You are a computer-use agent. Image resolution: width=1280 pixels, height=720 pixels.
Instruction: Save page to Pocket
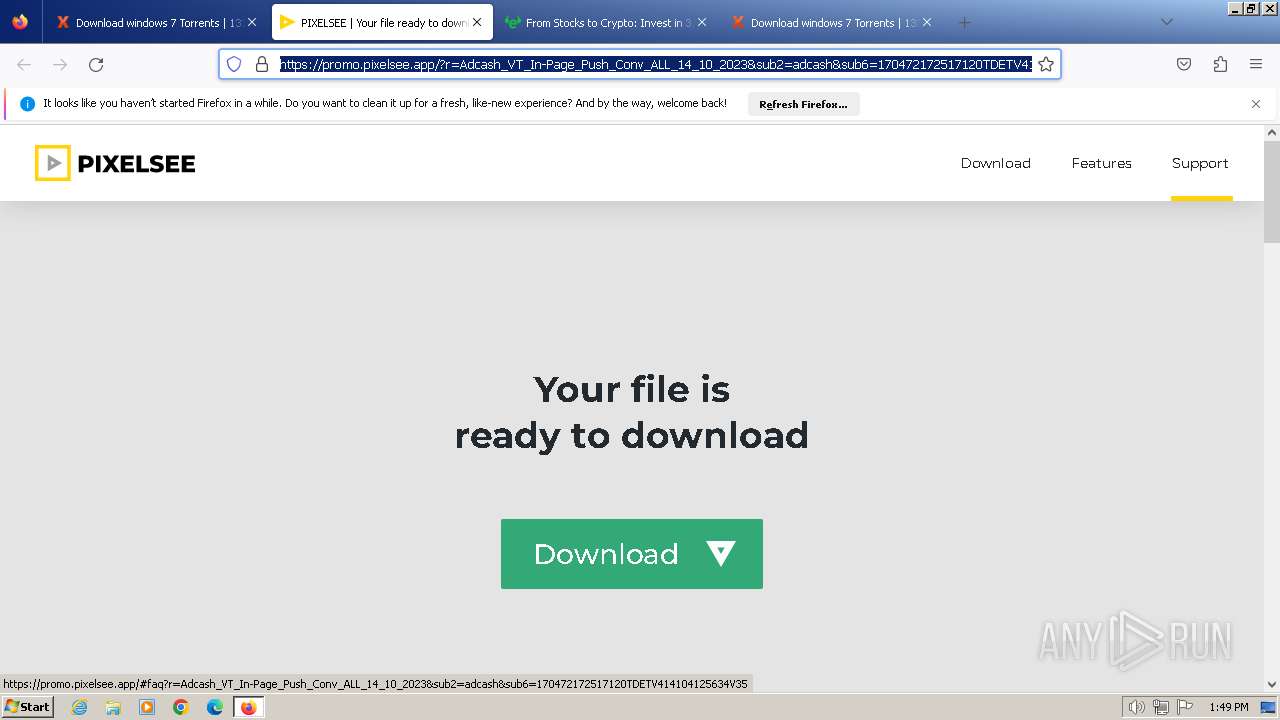[1184, 64]
